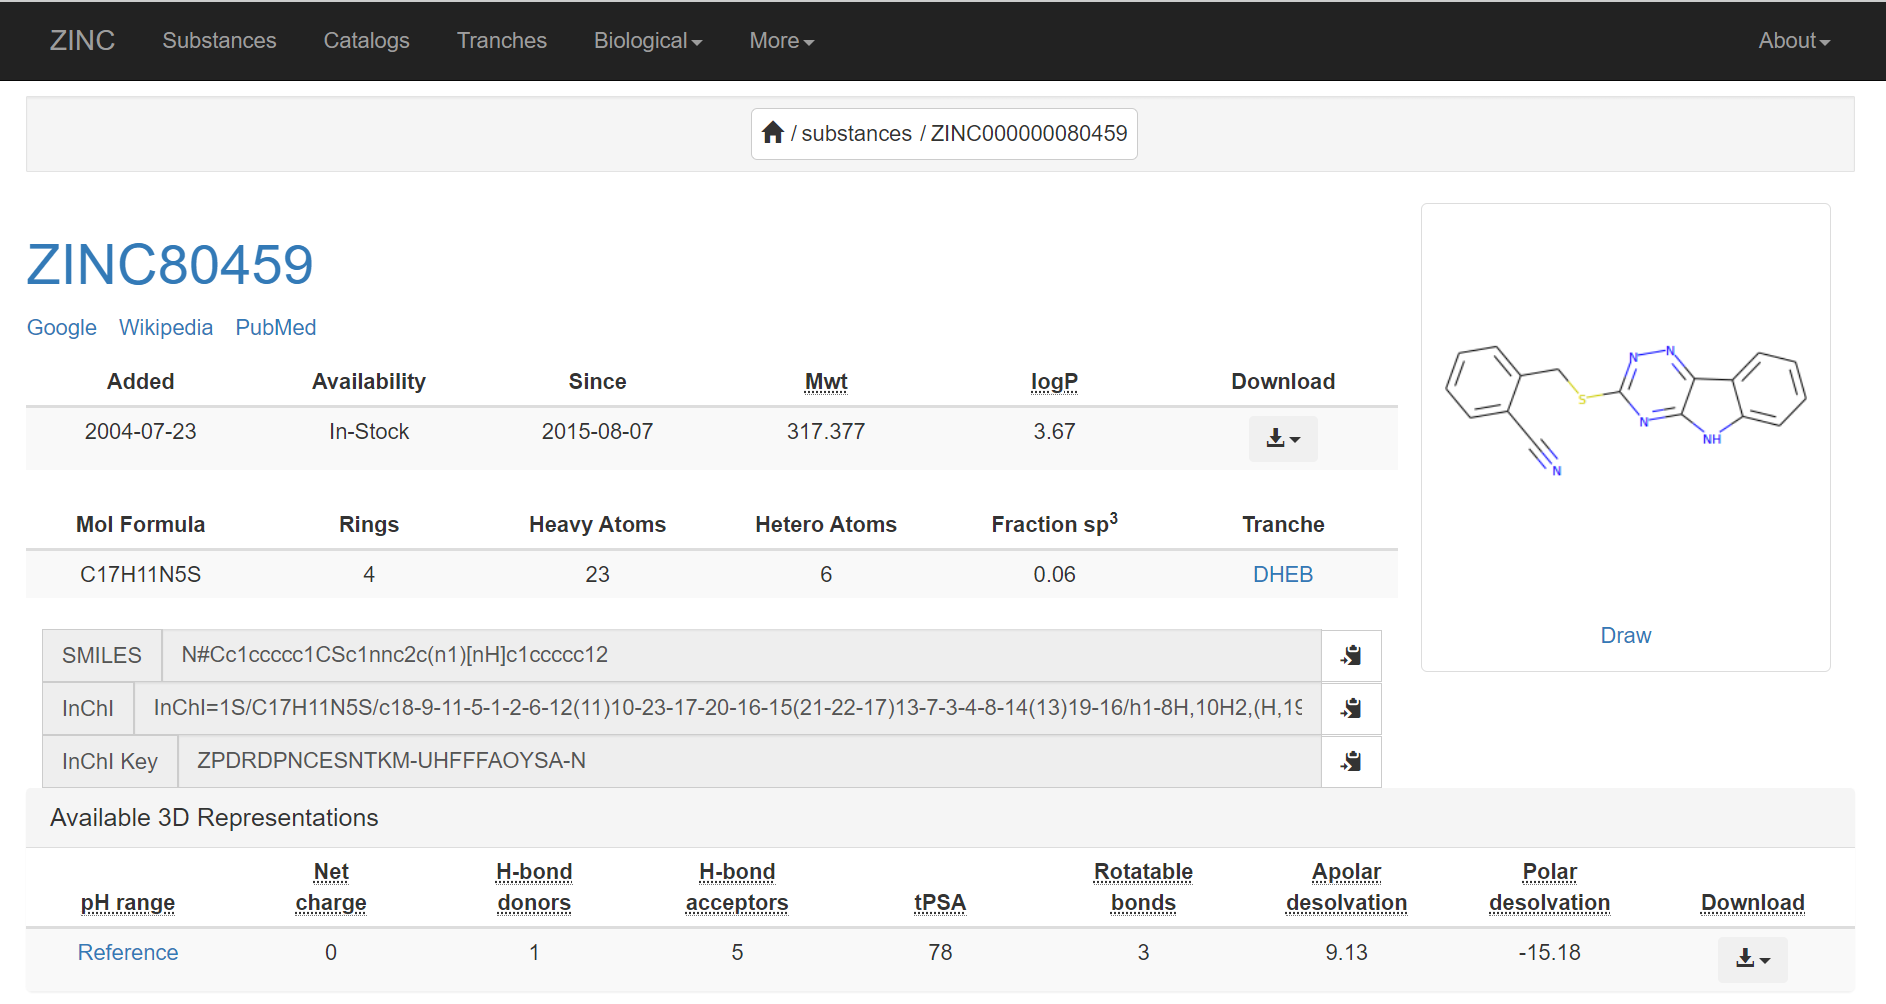The width and height of the screenshot is (1886, 1004).
Task: Open the 3D representation download dropdown
Action: click(x=1752, y=959)
